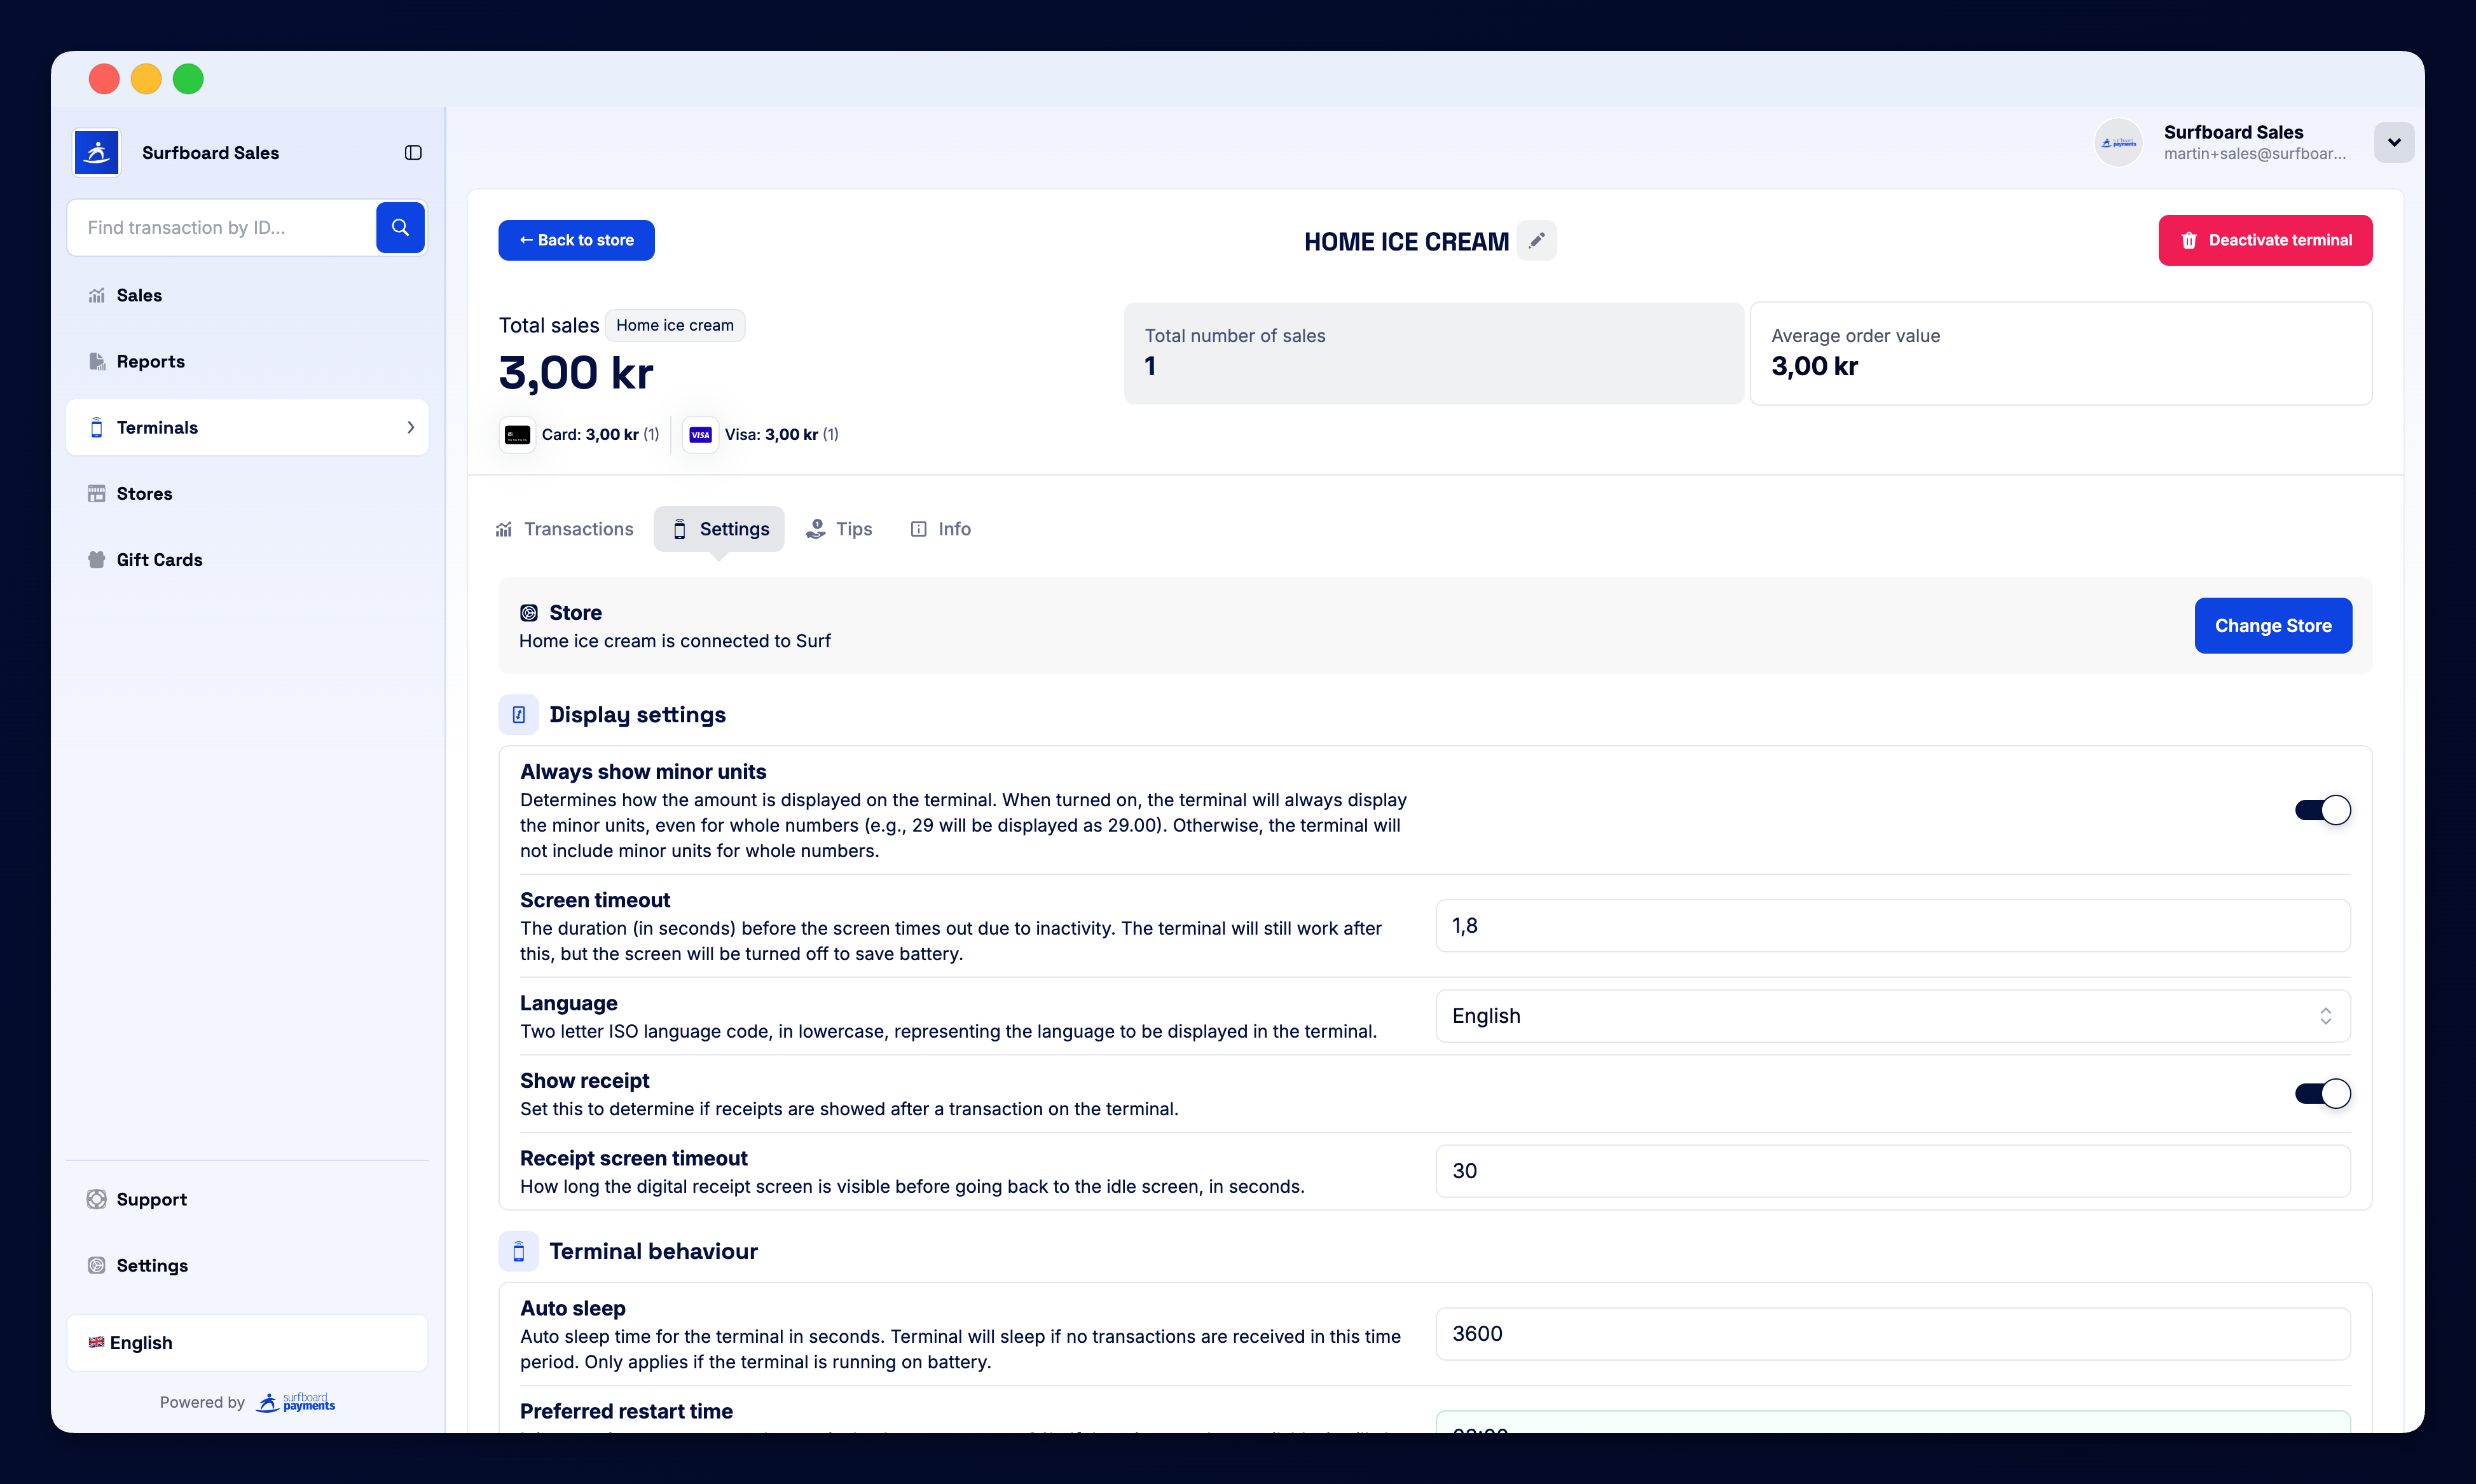Click the Deactivate terminal button

pos(2265,240)
